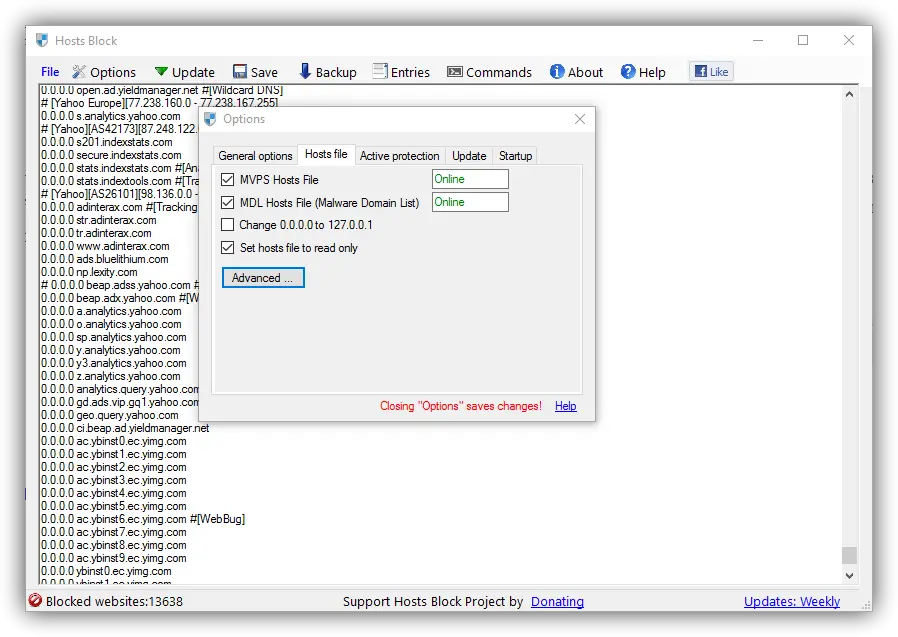Click the Facebook Like button
898x637 pixels.
711,71
